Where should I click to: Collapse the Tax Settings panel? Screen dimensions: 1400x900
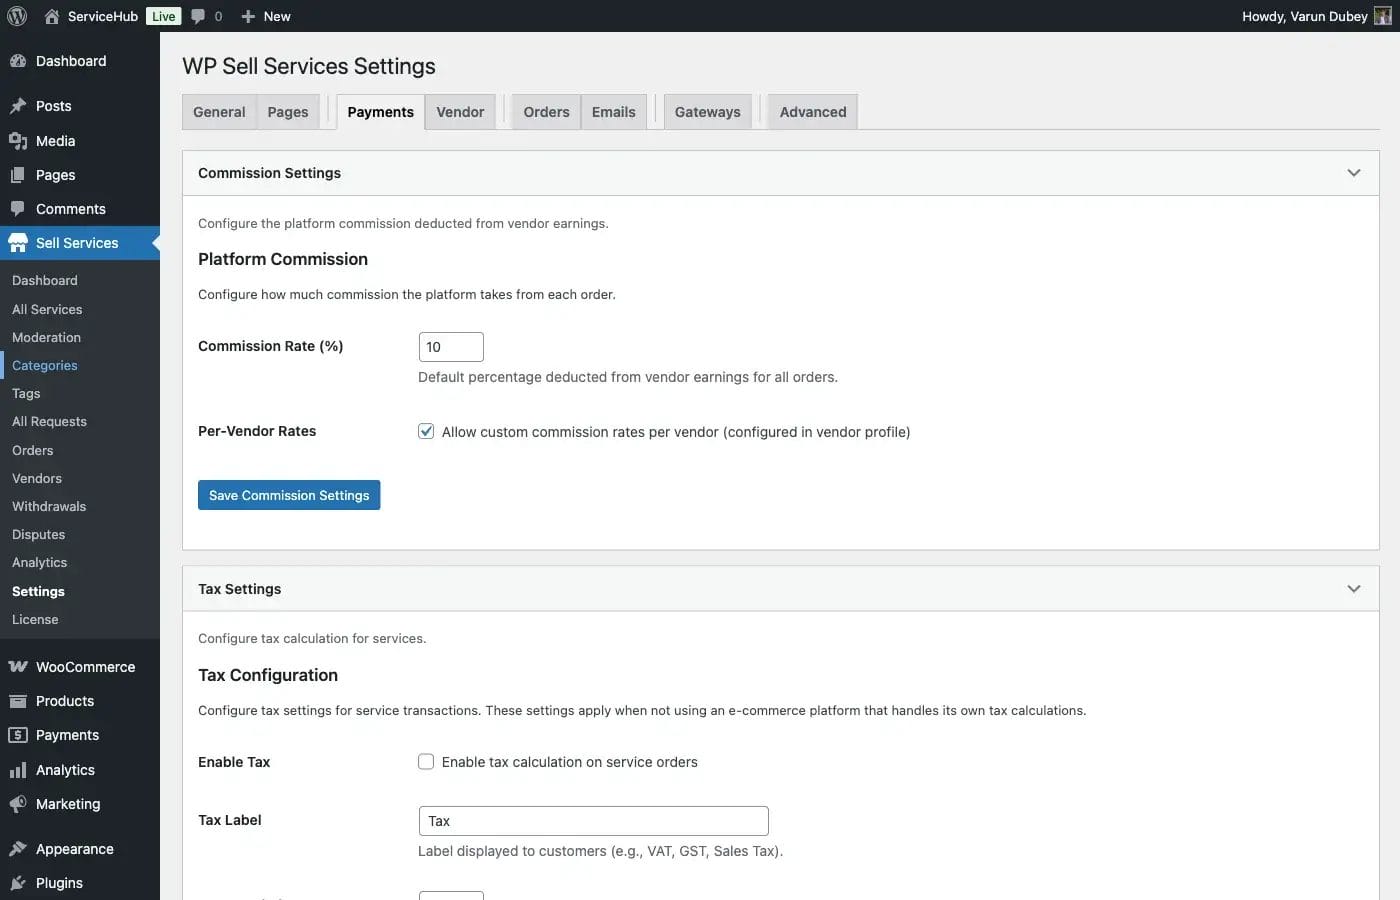coord(1354,588)
